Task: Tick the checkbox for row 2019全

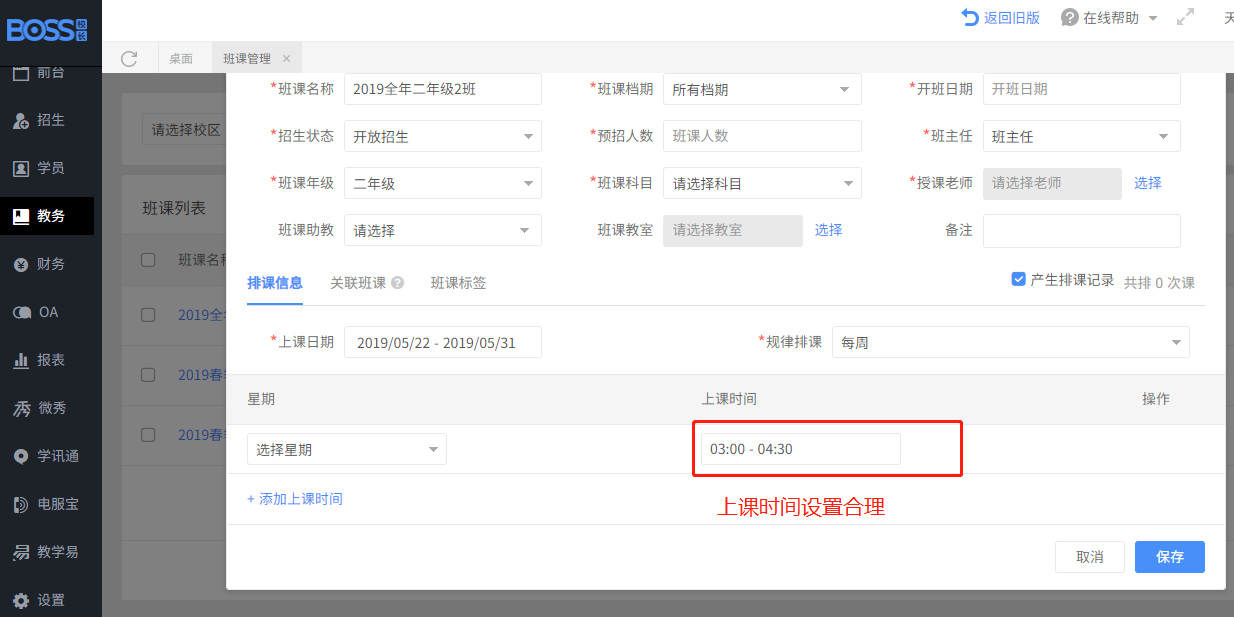Action: [148, 314]
